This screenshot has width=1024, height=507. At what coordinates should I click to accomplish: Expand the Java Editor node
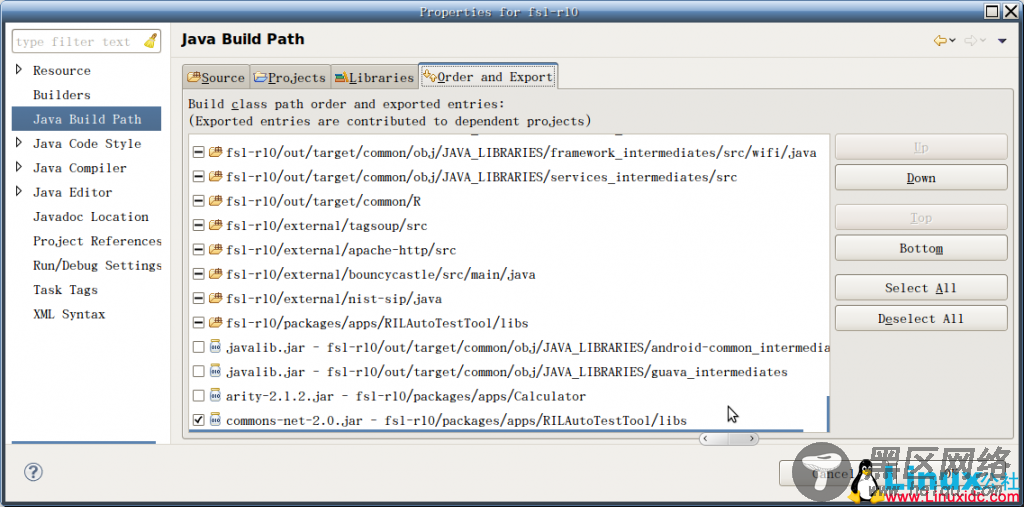pyautogui.click(x=18, y=191)
